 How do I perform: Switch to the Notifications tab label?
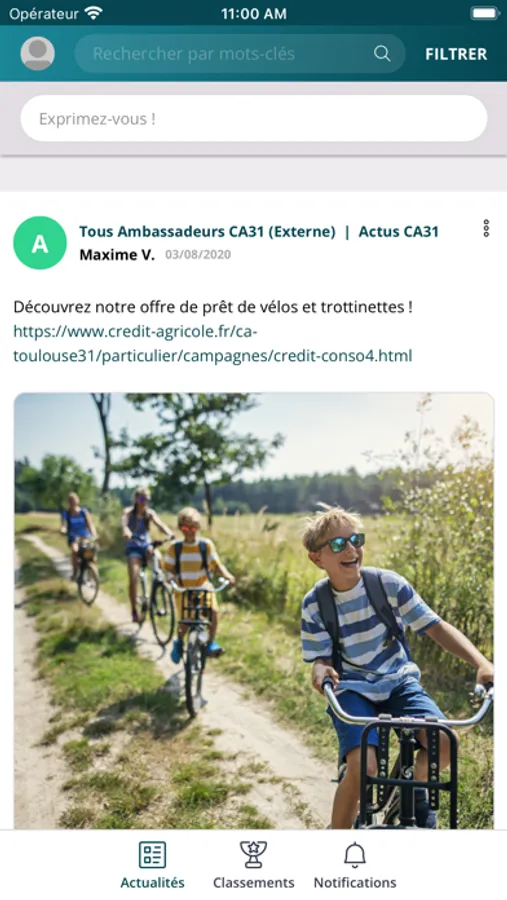(355, 882)
